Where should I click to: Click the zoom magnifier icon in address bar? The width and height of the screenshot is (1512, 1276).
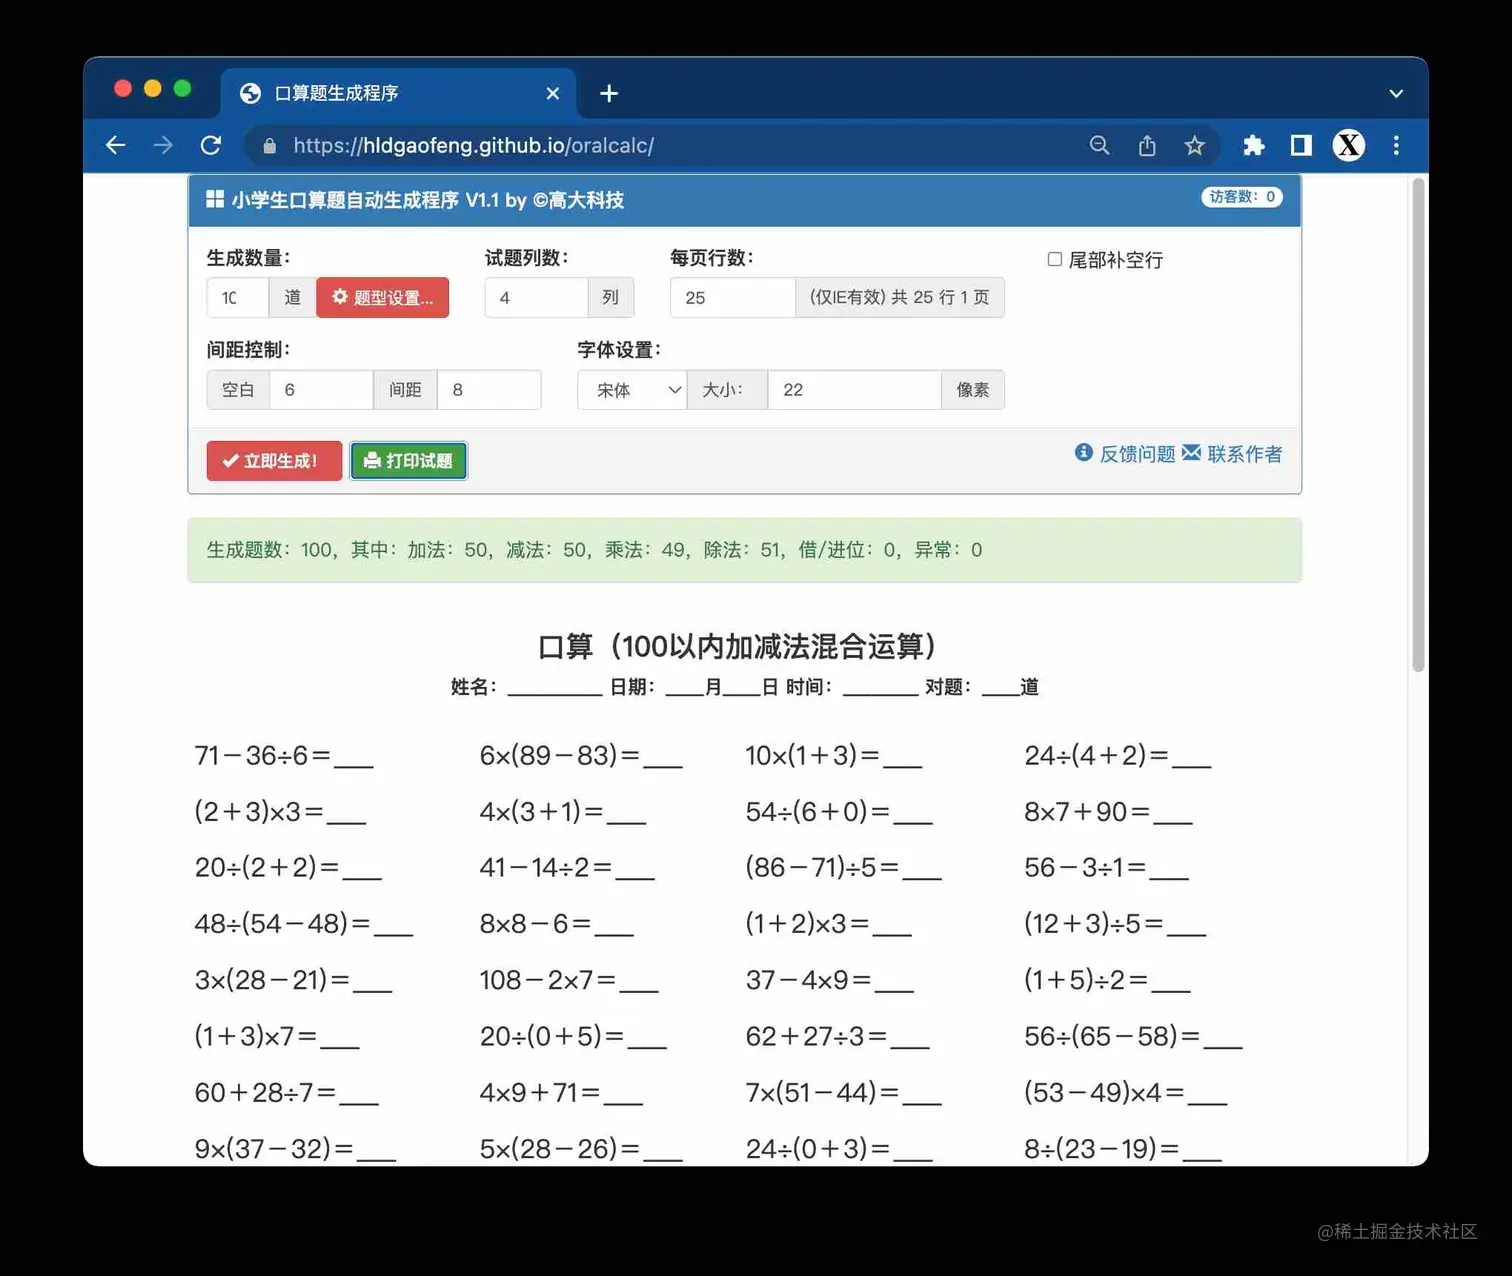click(x=1099, y=145)
